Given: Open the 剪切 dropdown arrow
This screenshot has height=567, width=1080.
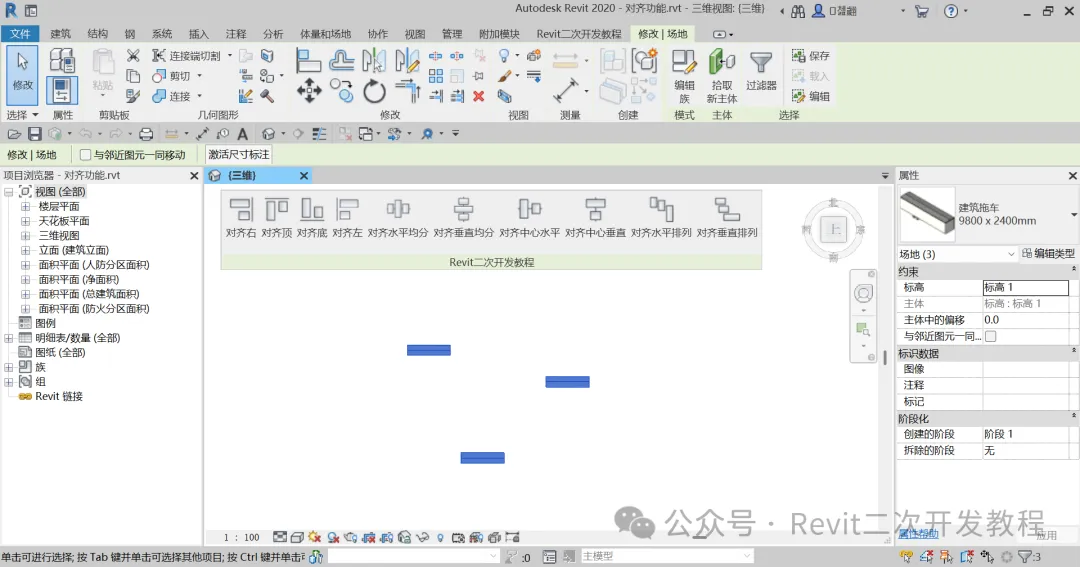Looking at the screenshot, I should [x=200, y=76].
